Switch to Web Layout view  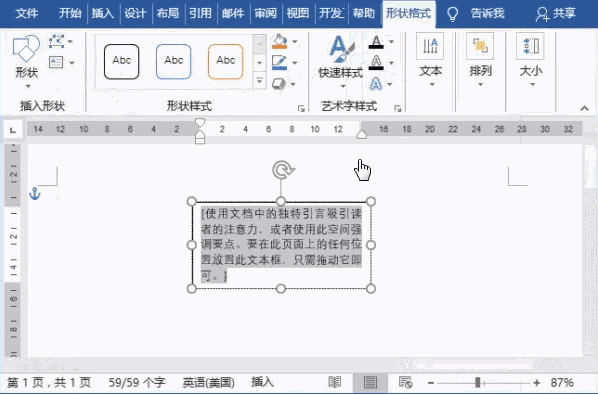point(405,382)
